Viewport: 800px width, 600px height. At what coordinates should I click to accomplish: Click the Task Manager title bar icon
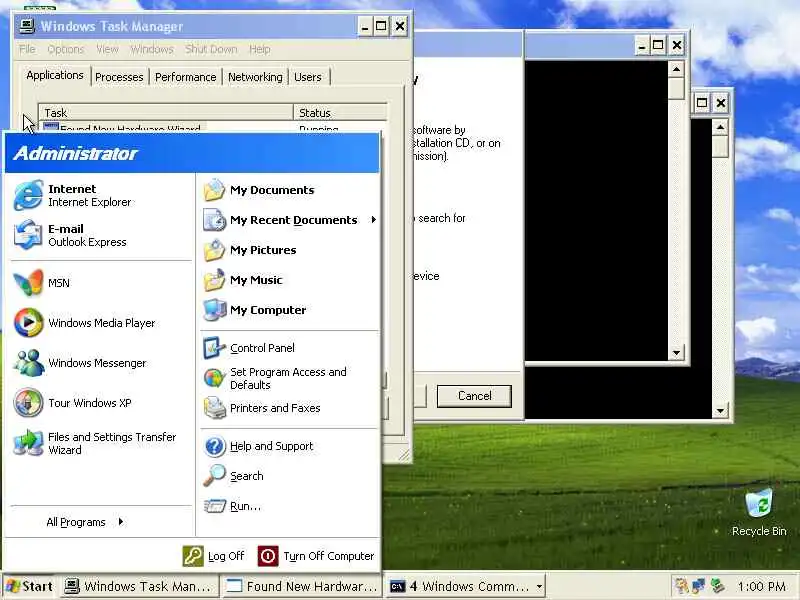click(x=27, y=26)
